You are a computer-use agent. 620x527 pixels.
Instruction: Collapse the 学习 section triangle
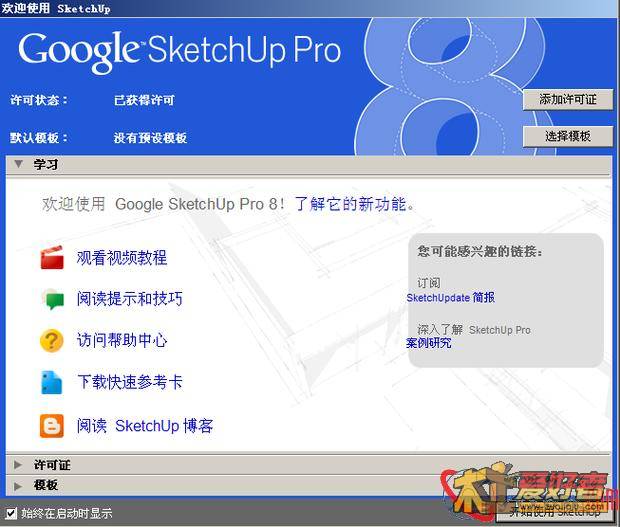tap(18, 164)
